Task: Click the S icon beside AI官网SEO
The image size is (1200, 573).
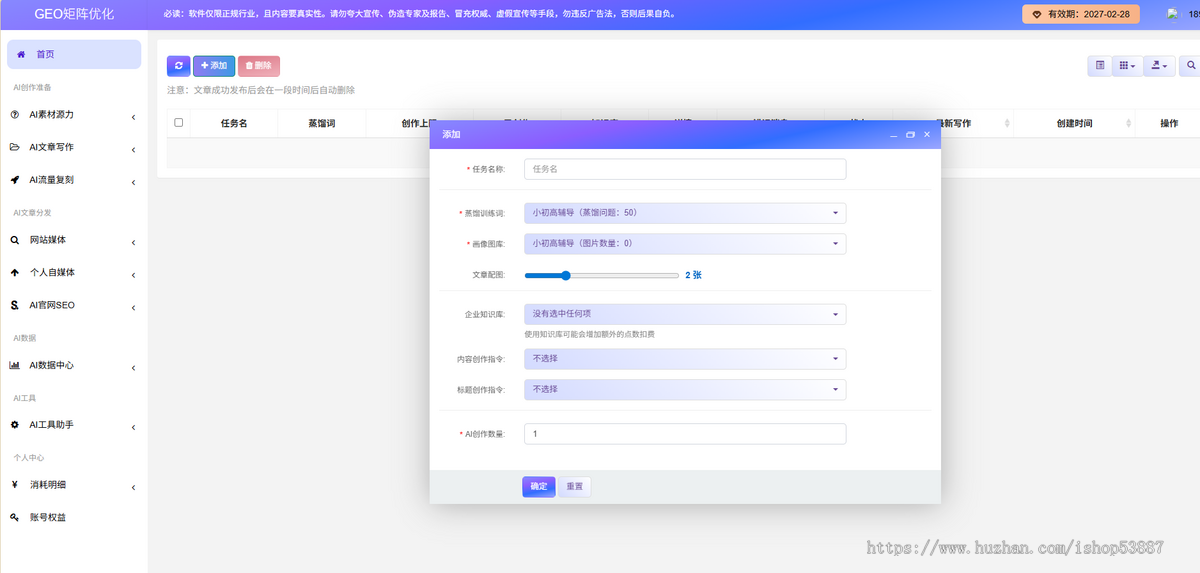Action: [15, 305]
